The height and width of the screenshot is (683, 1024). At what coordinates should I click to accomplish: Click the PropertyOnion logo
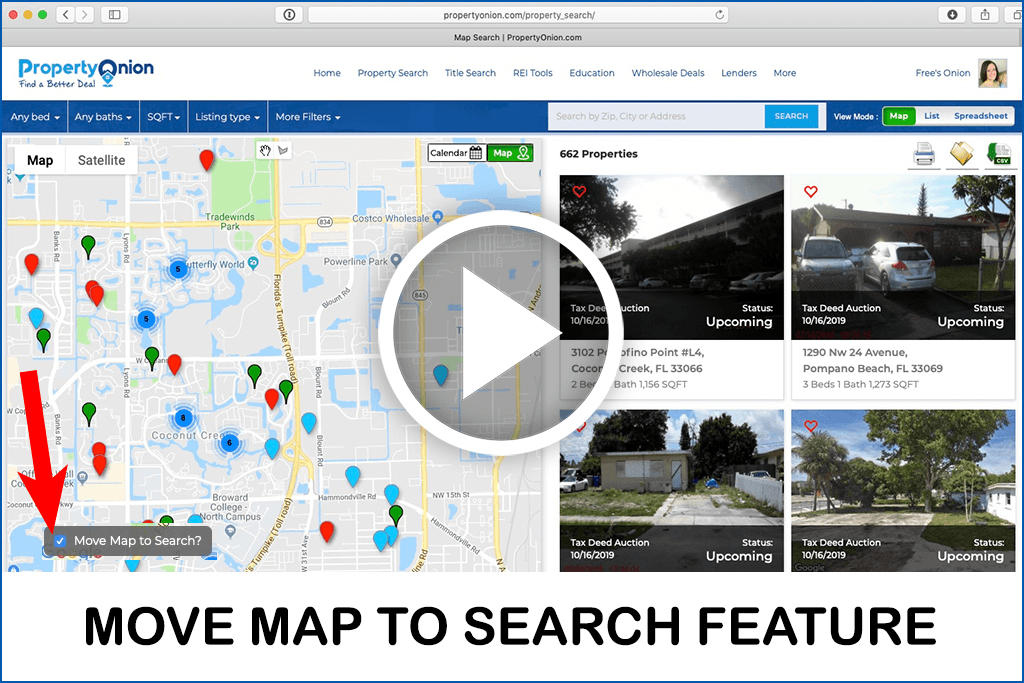(85, 72)
